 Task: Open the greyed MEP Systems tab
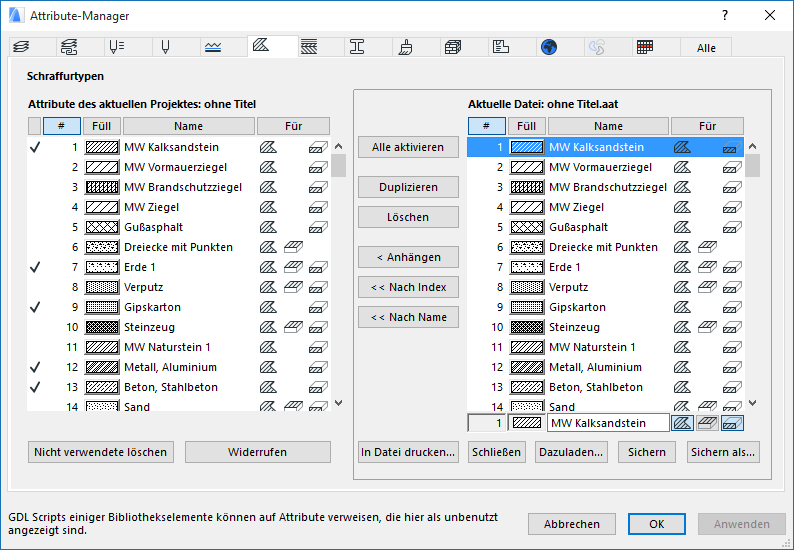(x=597, y=47)
